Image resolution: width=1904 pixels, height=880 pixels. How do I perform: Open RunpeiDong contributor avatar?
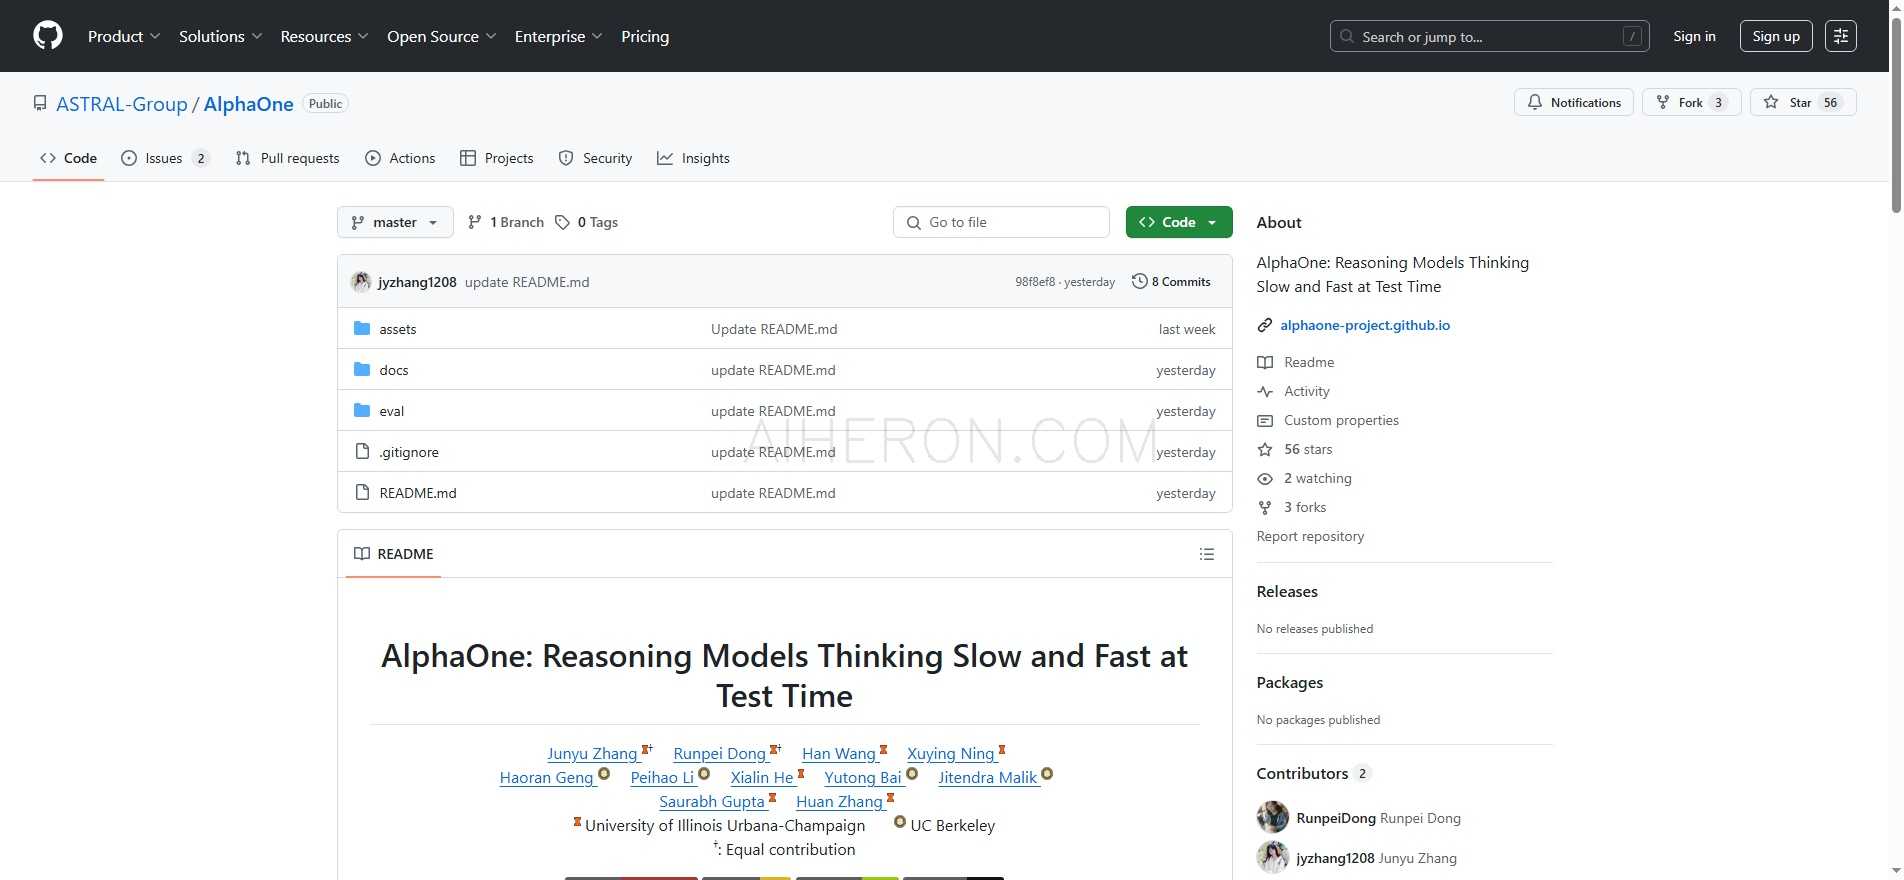[1273, 817]
